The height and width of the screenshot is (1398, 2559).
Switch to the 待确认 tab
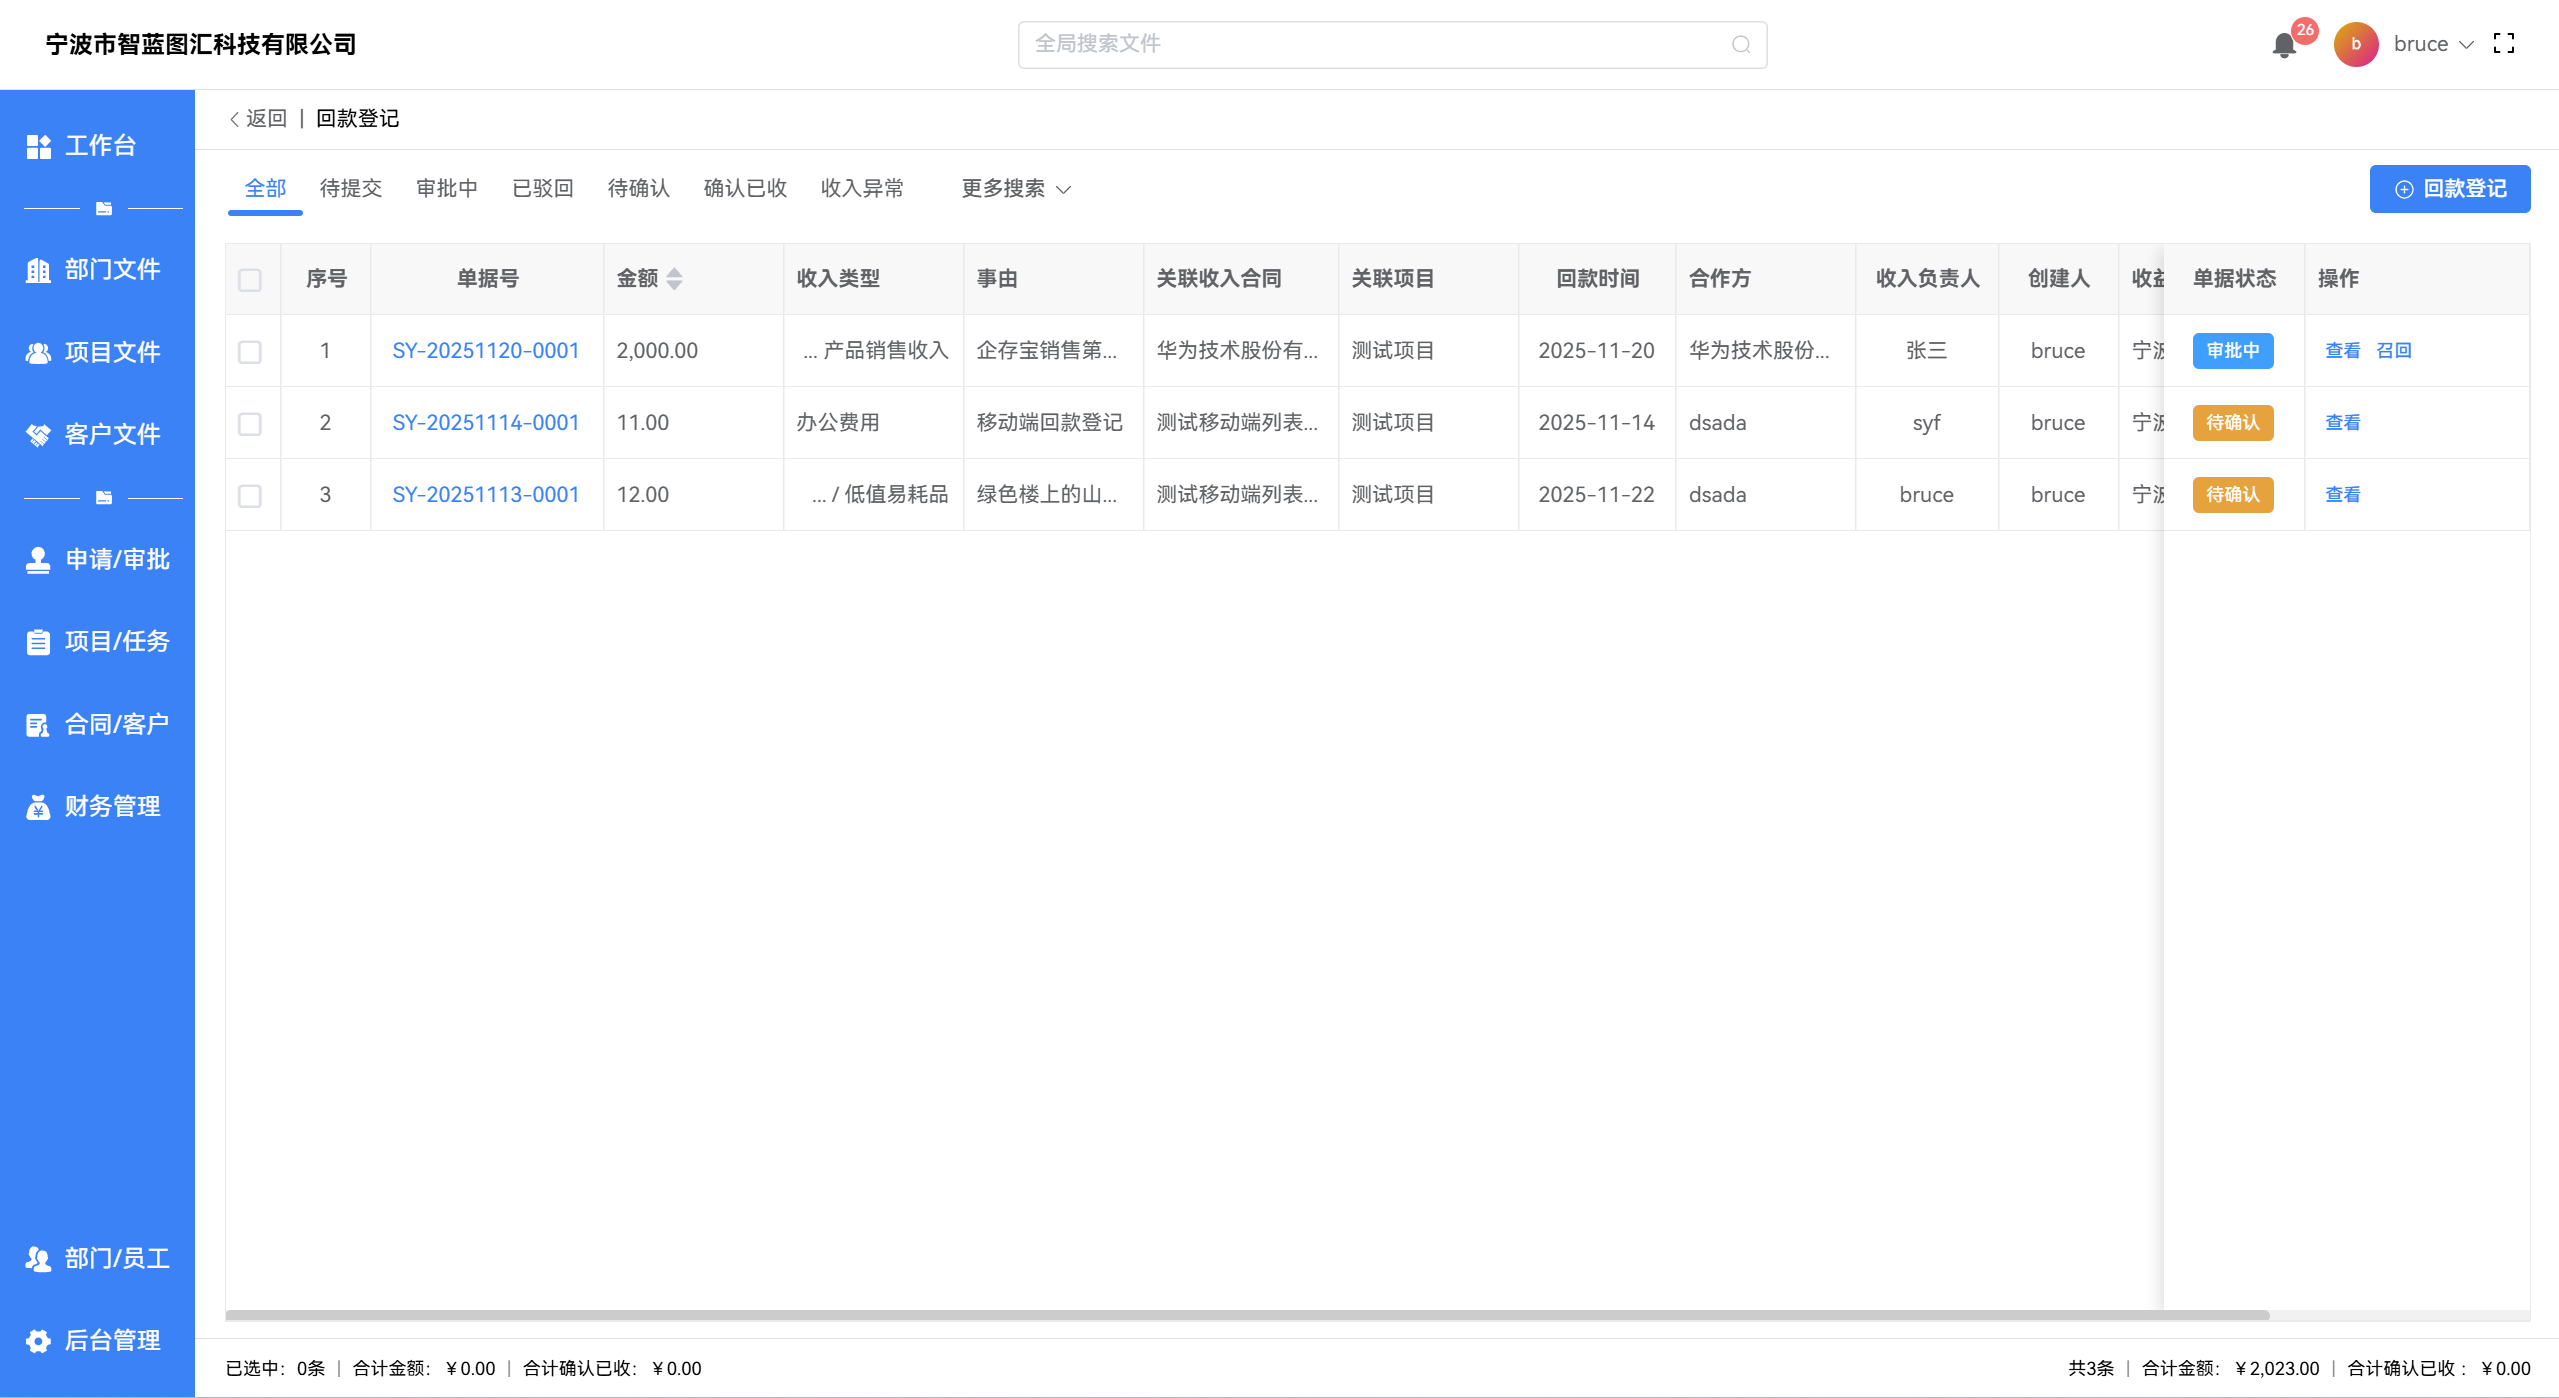[x=638, y=189]
